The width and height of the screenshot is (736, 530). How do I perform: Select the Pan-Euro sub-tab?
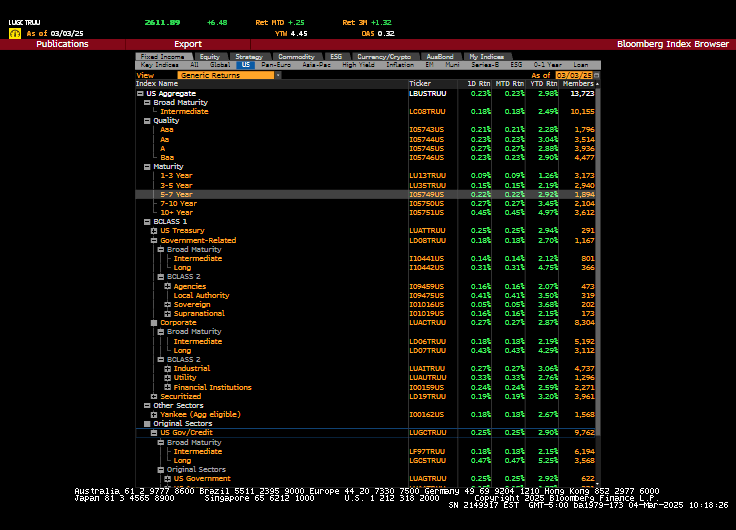(x=276, y=65)
